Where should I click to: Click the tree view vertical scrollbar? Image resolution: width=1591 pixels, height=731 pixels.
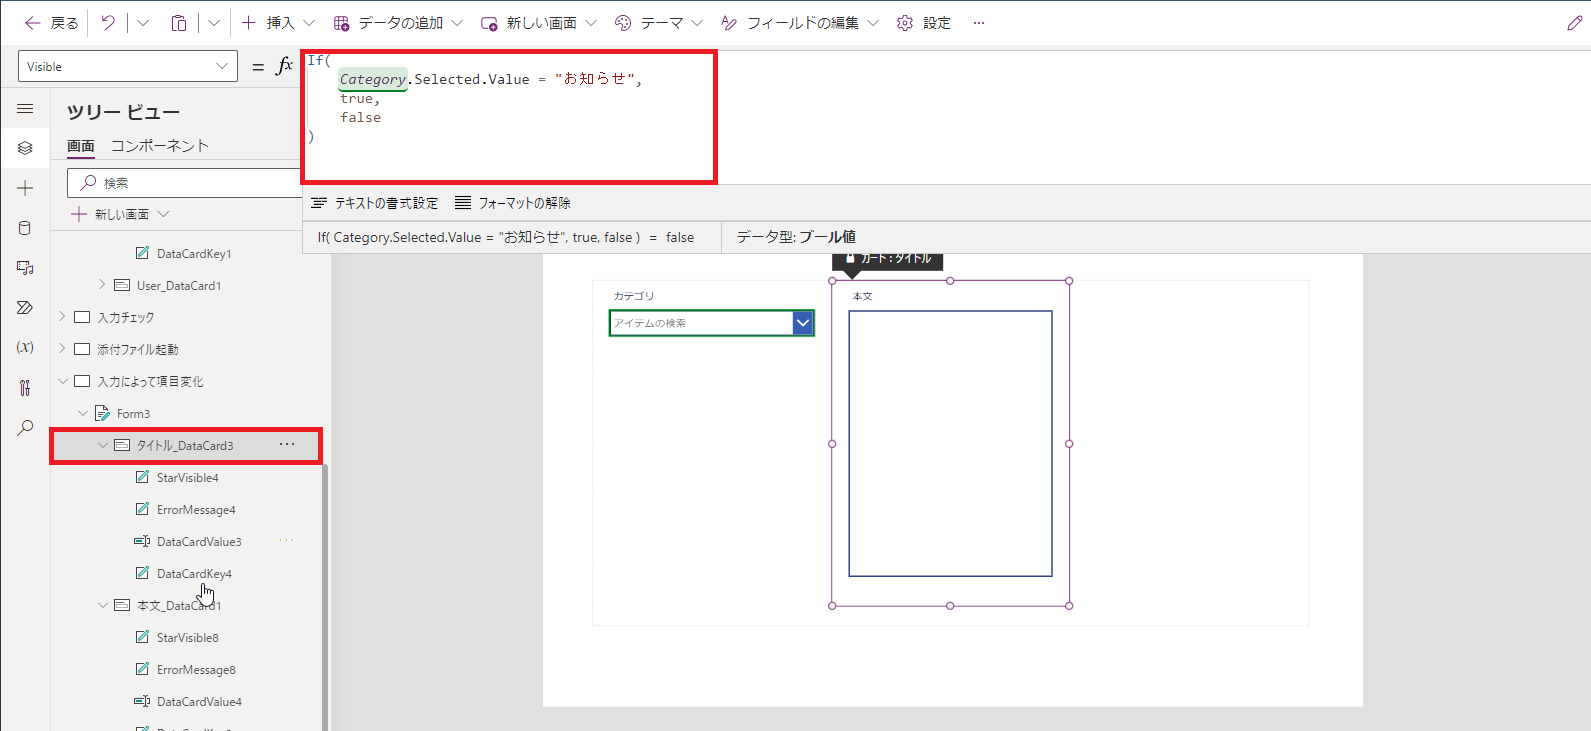[325, 598]
